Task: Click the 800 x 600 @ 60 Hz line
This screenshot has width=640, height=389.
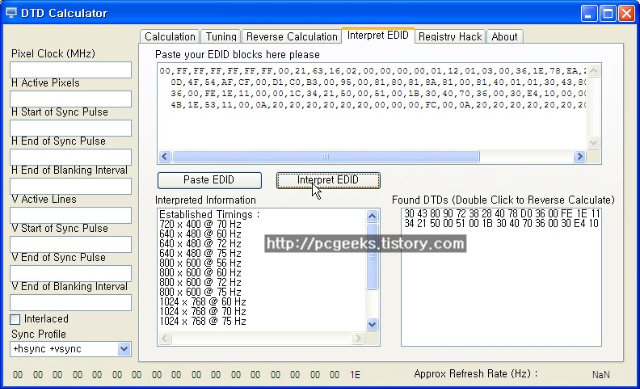Action: (200, 273)
